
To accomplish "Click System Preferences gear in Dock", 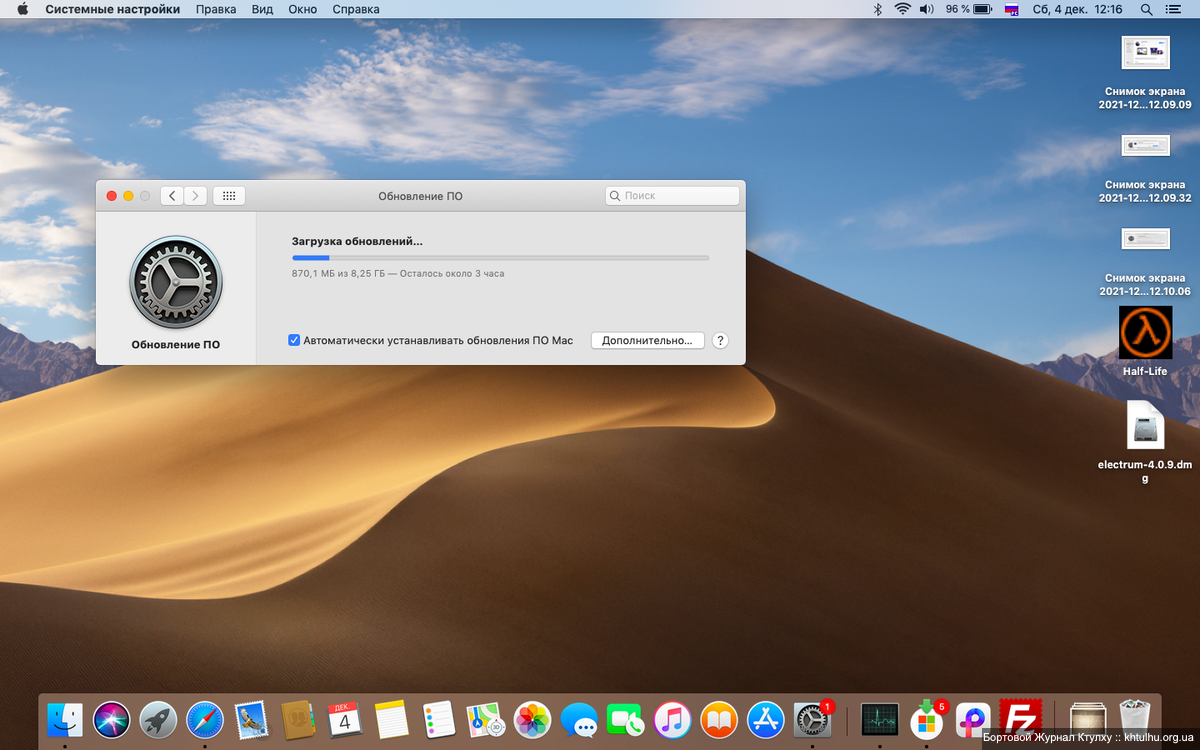I will click(812, 719).
